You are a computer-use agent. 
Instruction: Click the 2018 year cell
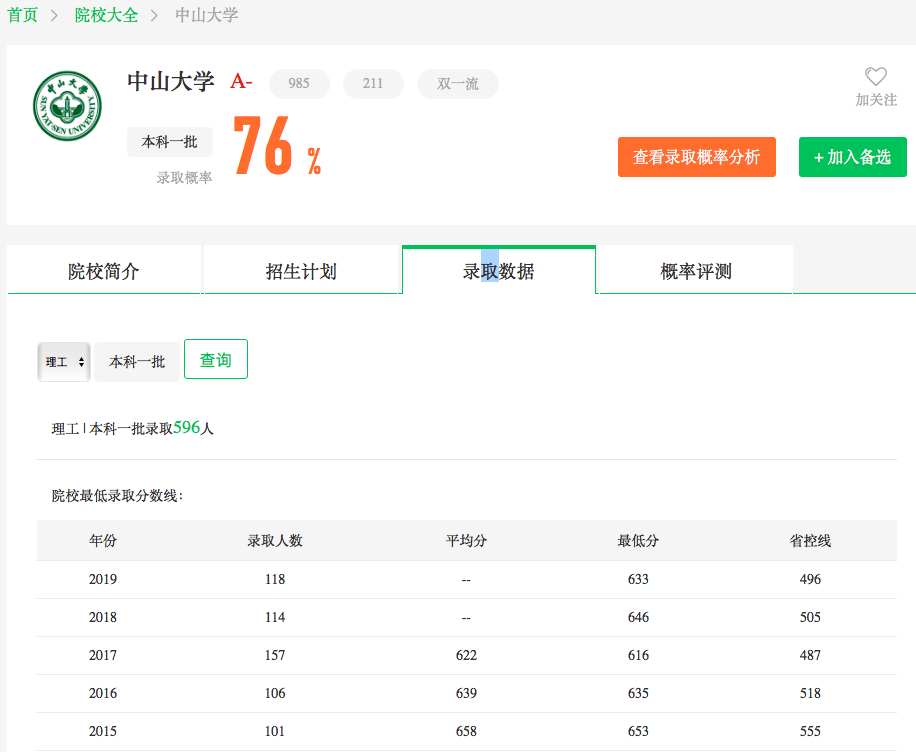point(103,617)
